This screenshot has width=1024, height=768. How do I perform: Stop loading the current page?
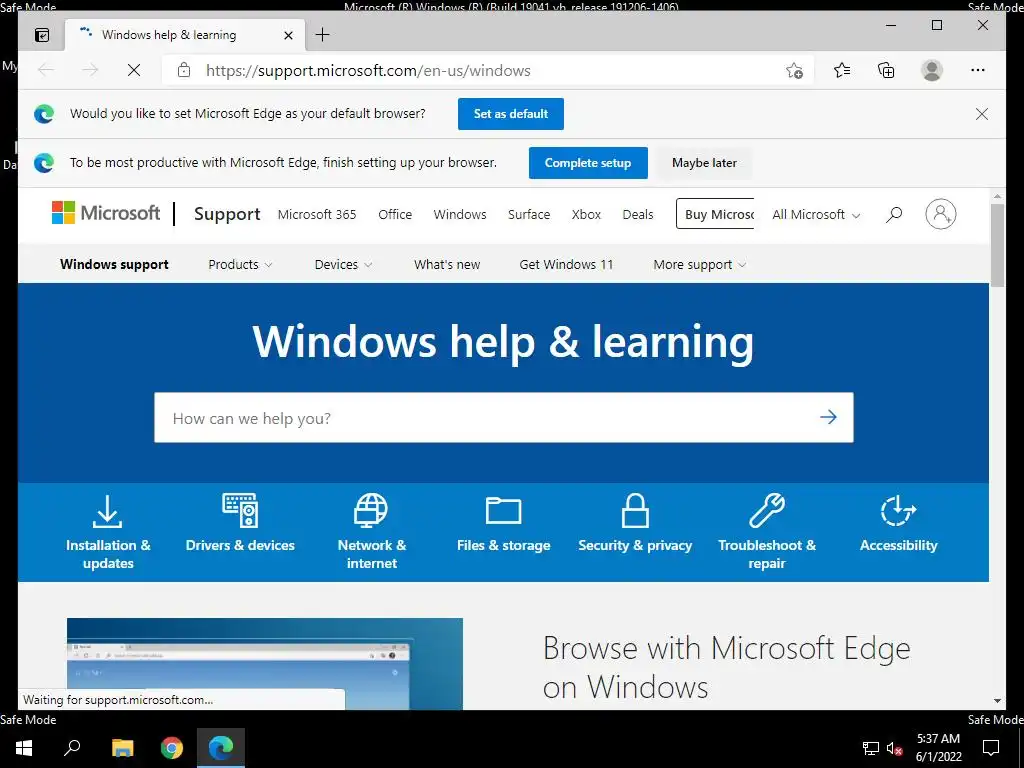tap(134, 70)
